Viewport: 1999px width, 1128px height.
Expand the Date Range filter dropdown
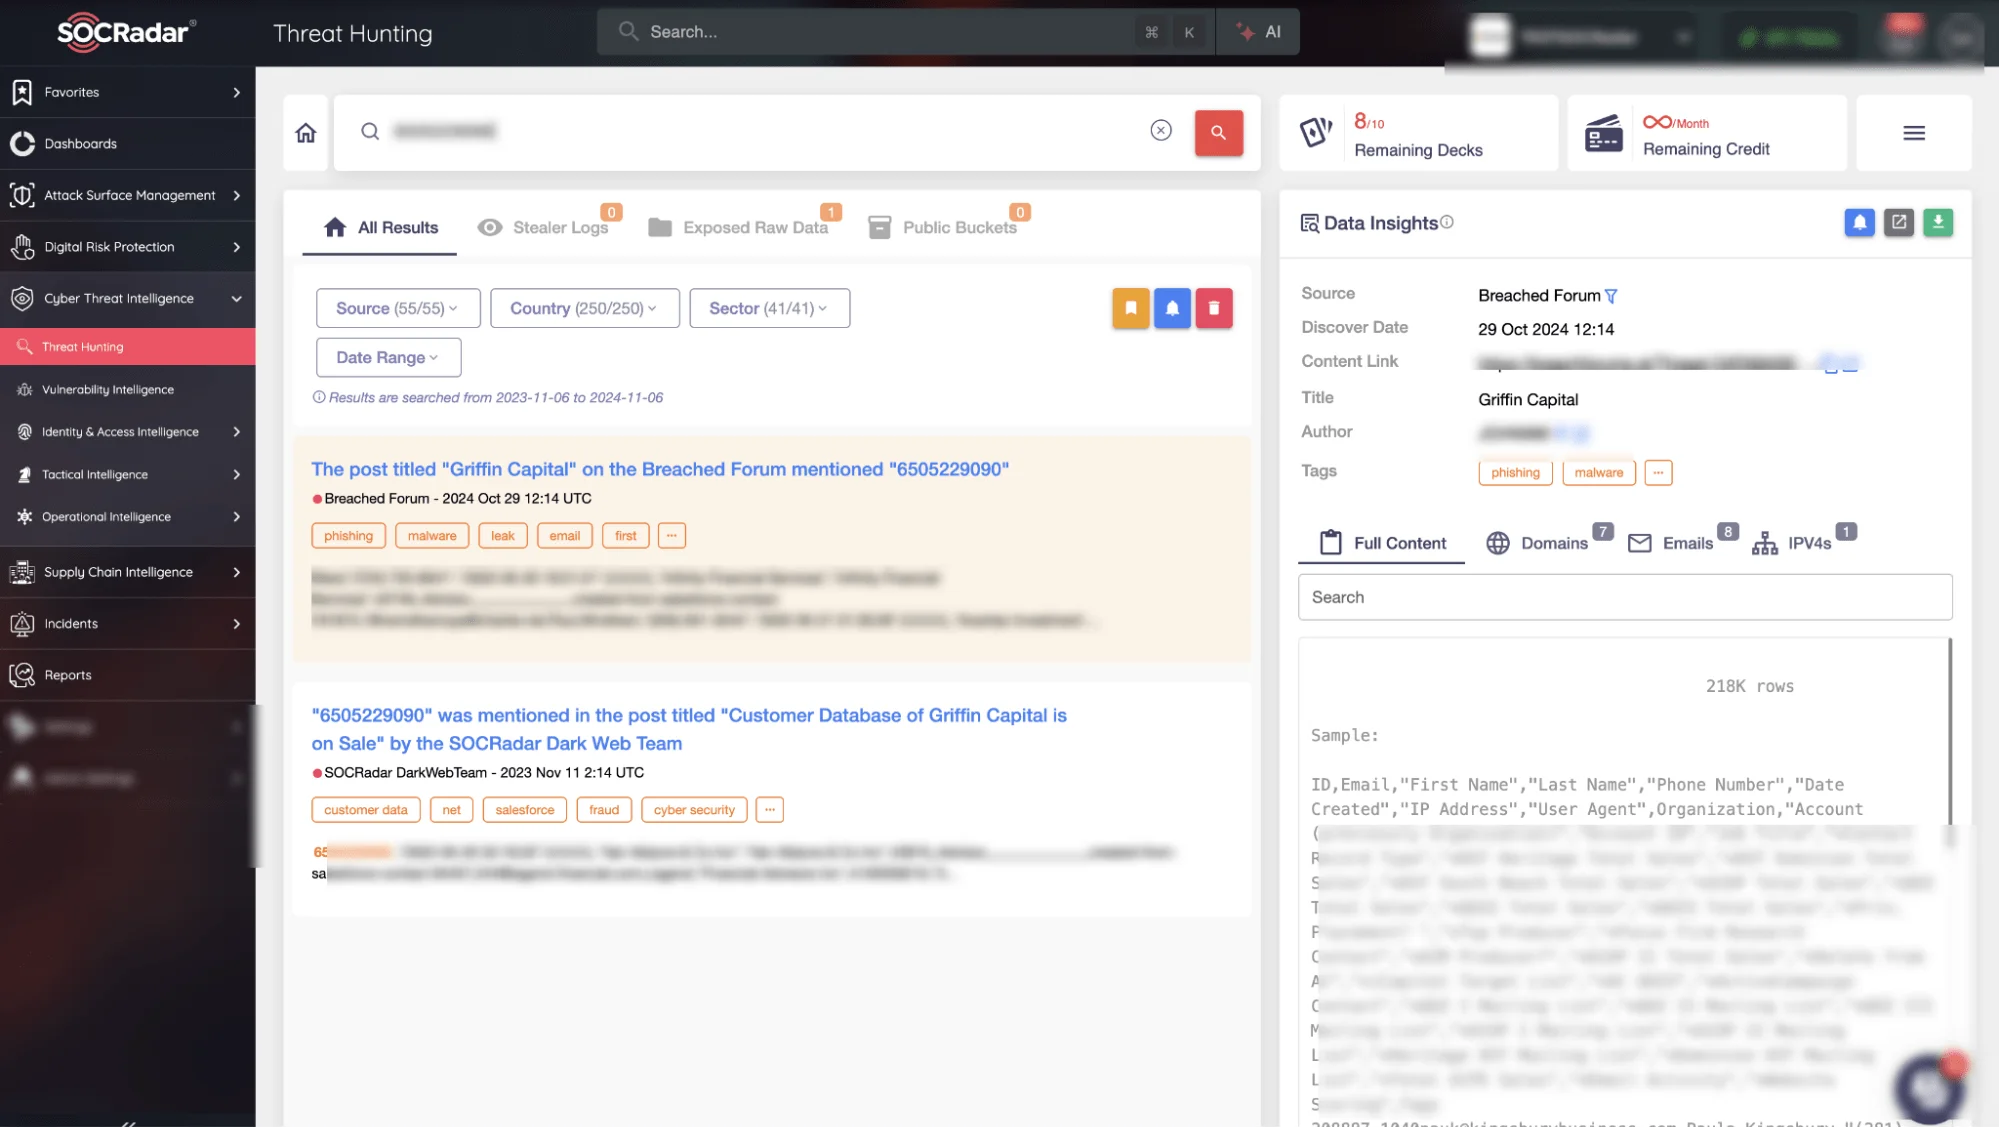click(x=389, y=357)
